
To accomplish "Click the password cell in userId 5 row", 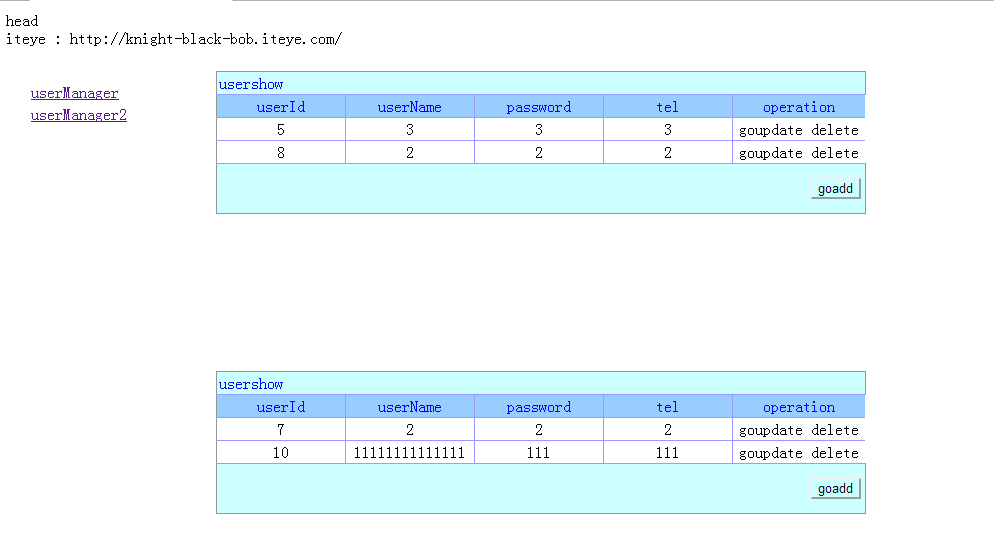I will (539, 129).
